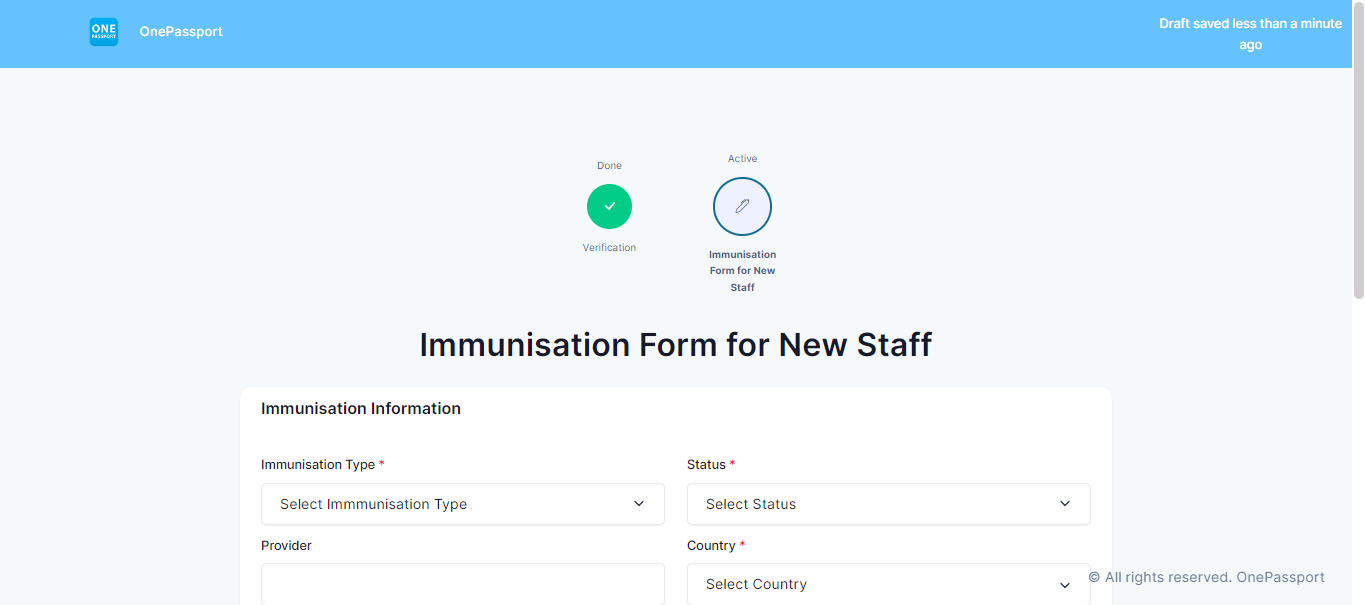Click the green Verification done checkmark
This screenshot has height=605, width=1365.
click(609, 206)
